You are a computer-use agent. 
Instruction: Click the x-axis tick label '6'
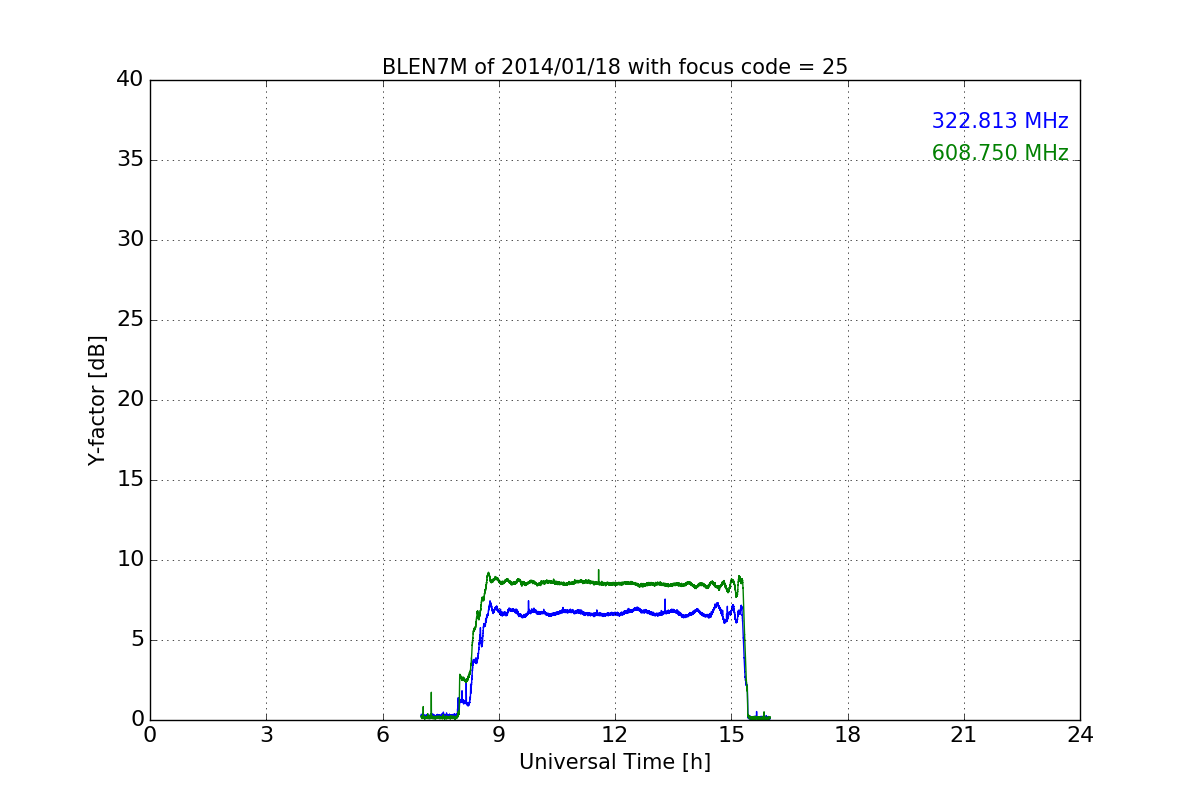(382, 734)
